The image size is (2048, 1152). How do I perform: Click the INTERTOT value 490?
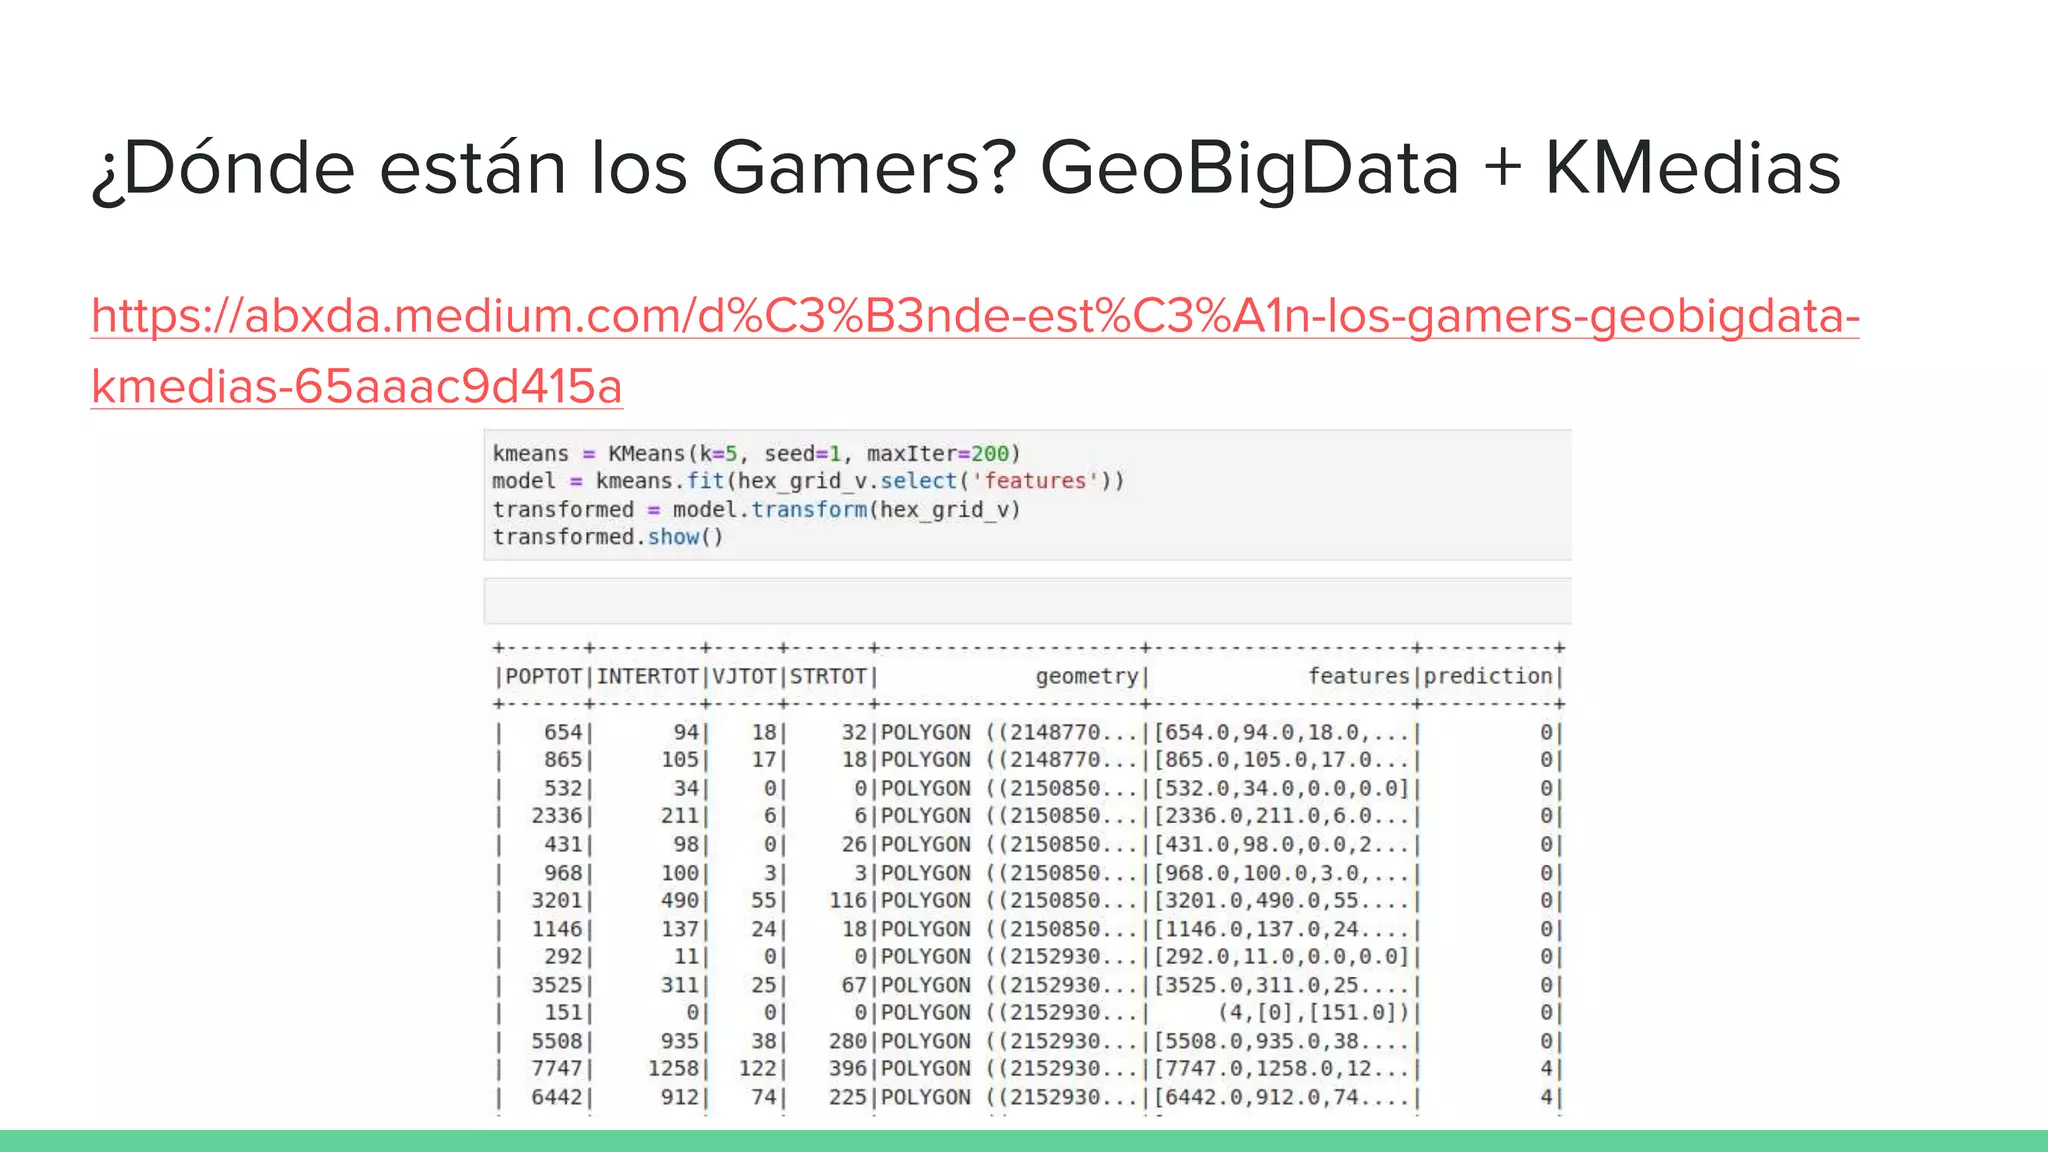coord(679,900)
